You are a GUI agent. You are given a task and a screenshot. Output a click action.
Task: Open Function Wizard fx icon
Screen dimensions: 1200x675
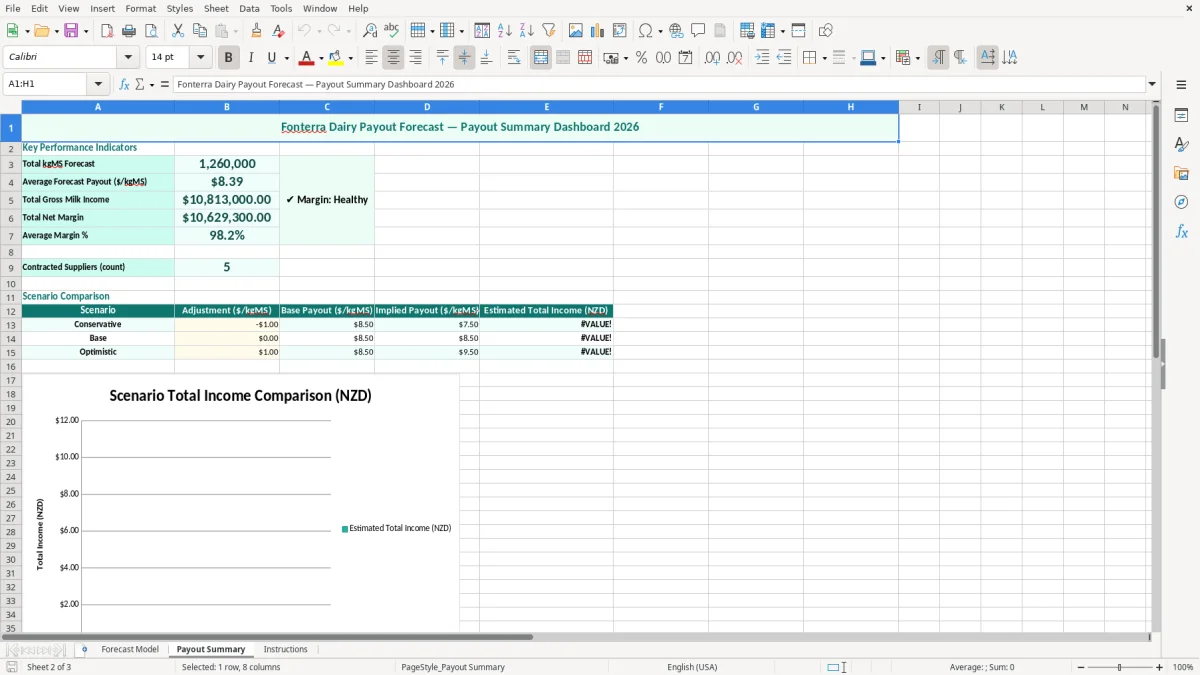124,84
